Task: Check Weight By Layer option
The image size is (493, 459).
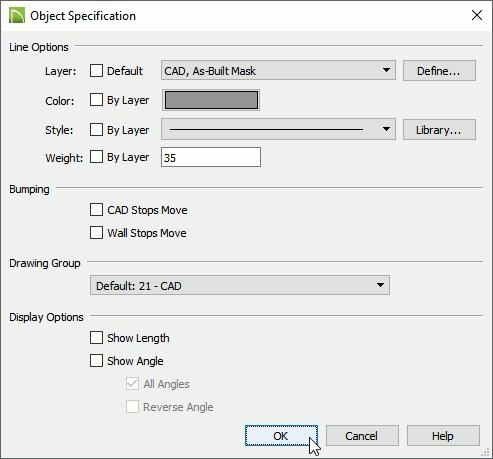Action: coord(96,157)
